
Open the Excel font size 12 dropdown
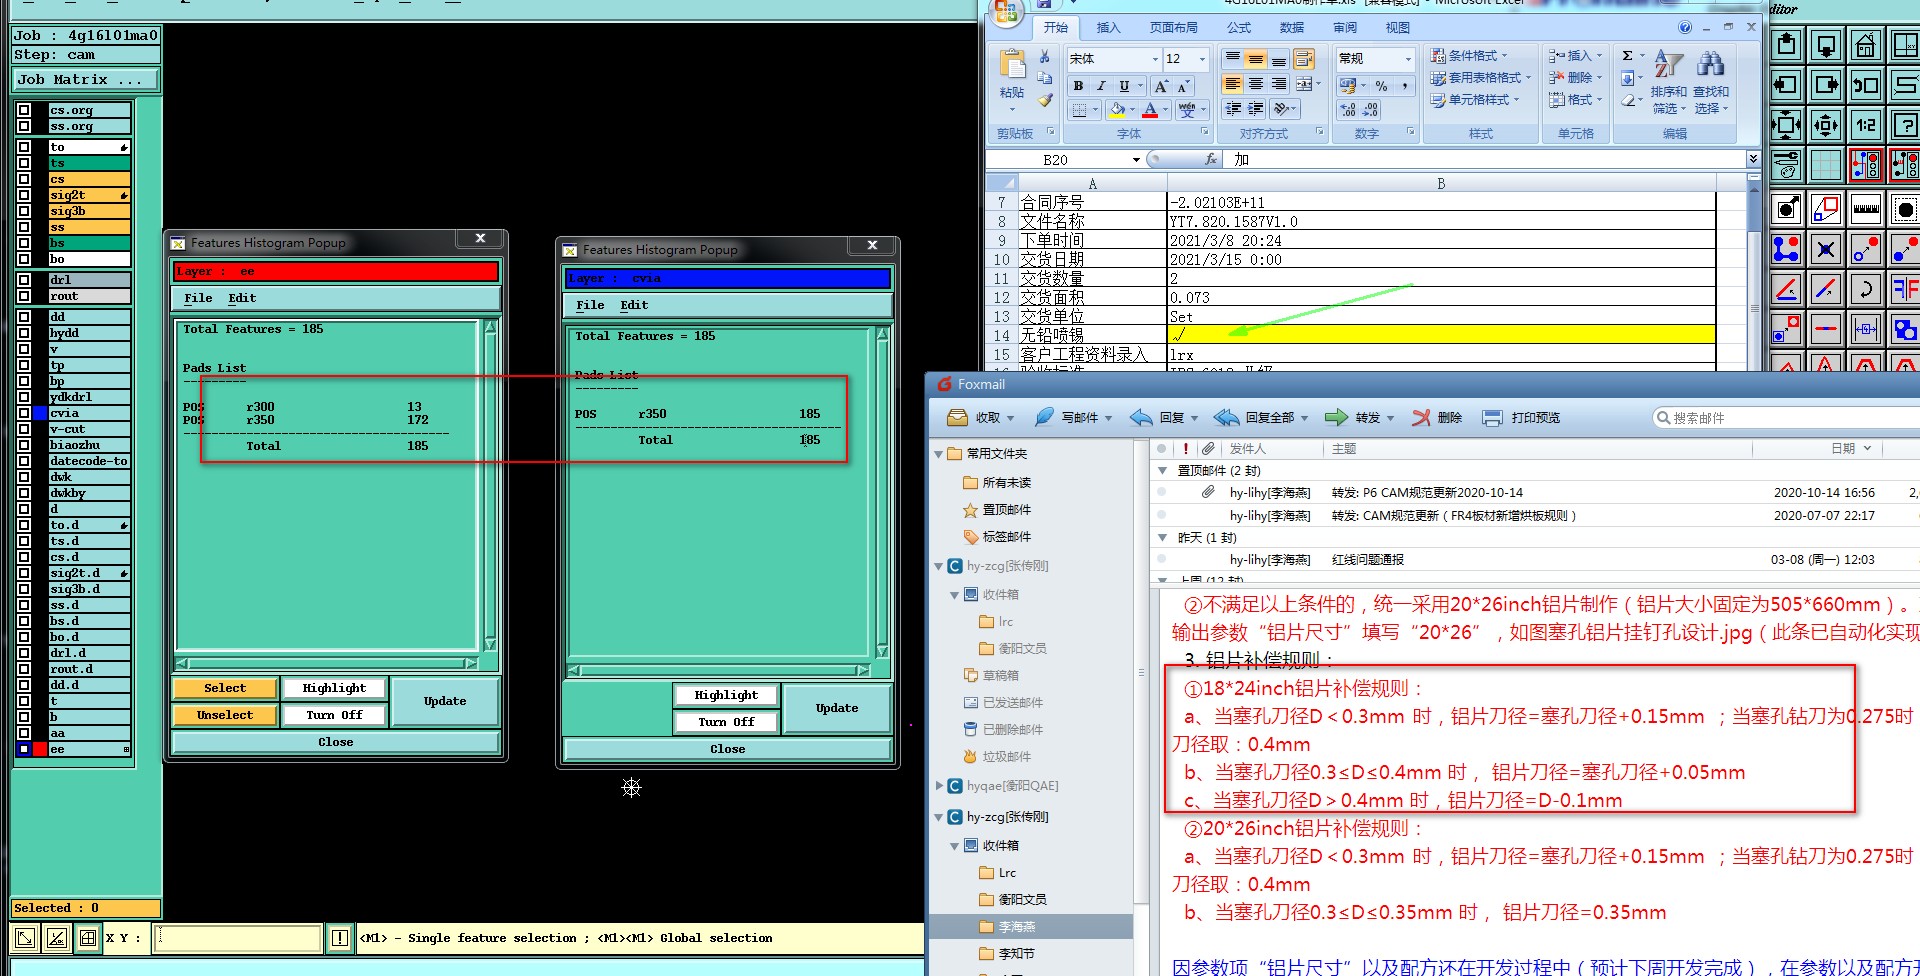click(x=1202, y=59)
